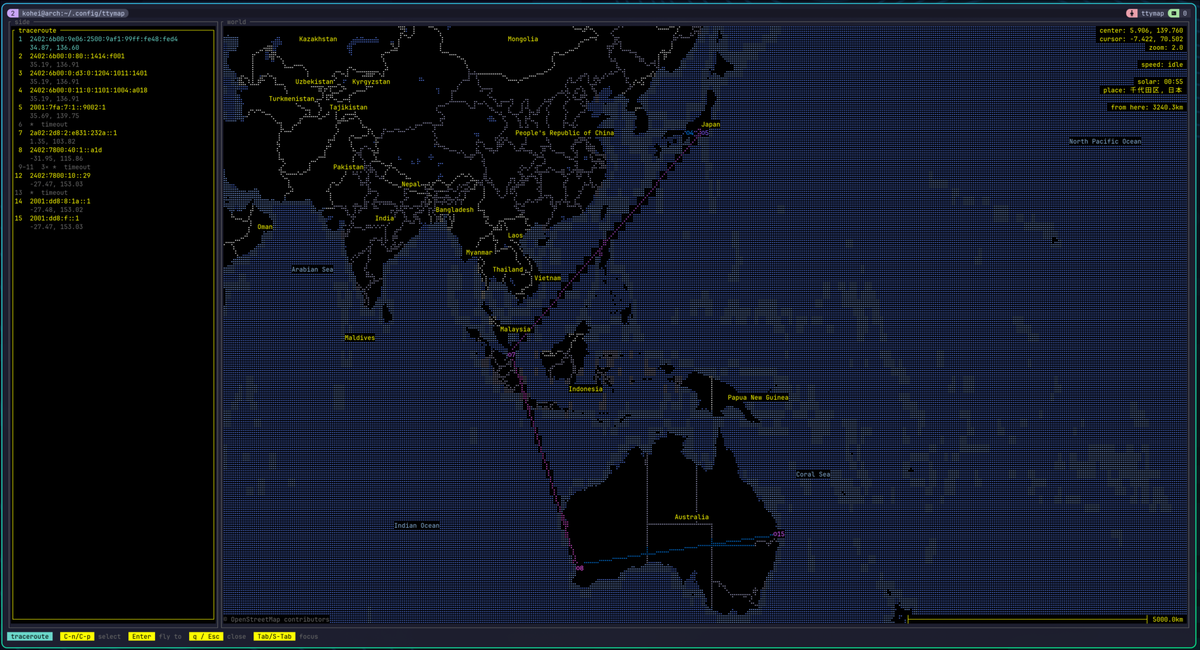Click the purple session number badge at top left
The width and height of the screenshot is (1200, 650).
(x=13, y=13)
